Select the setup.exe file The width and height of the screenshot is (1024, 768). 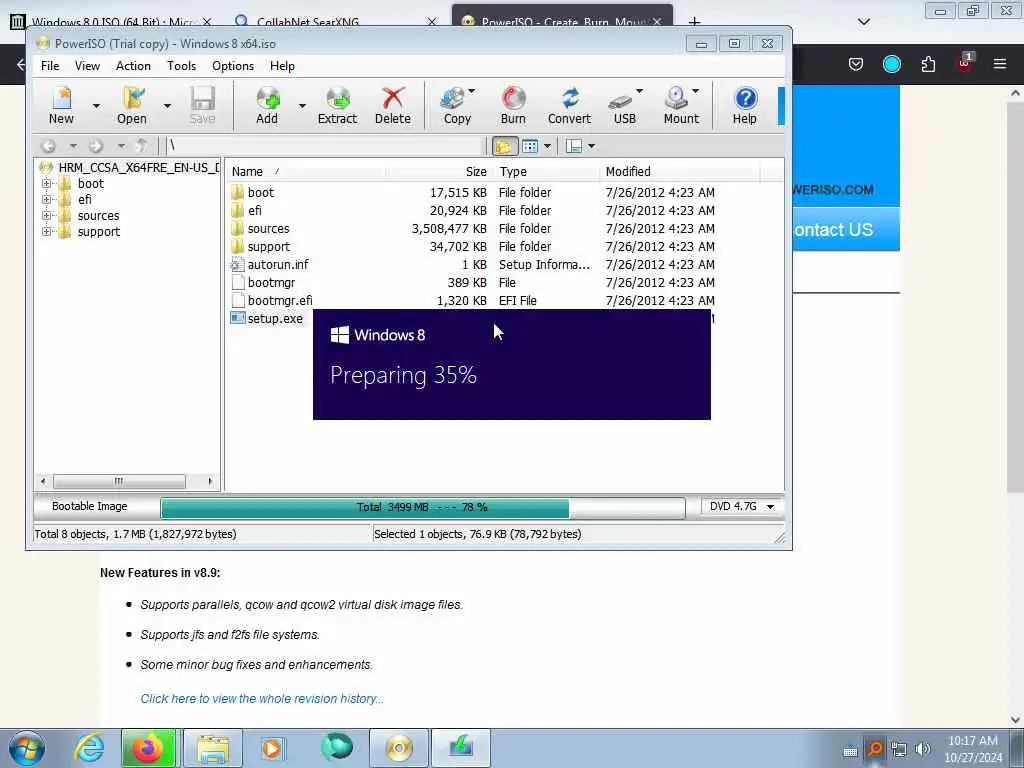click(267, 319)
